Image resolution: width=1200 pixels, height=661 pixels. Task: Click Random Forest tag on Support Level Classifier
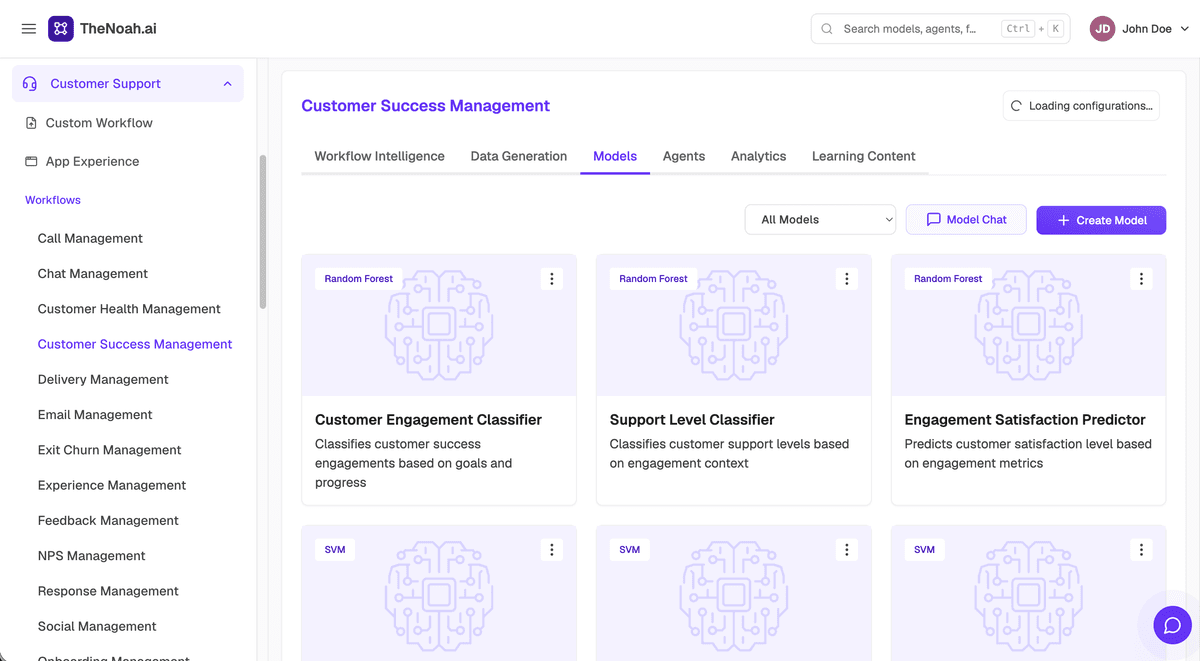pyautogui.click(x=653, y=279)
